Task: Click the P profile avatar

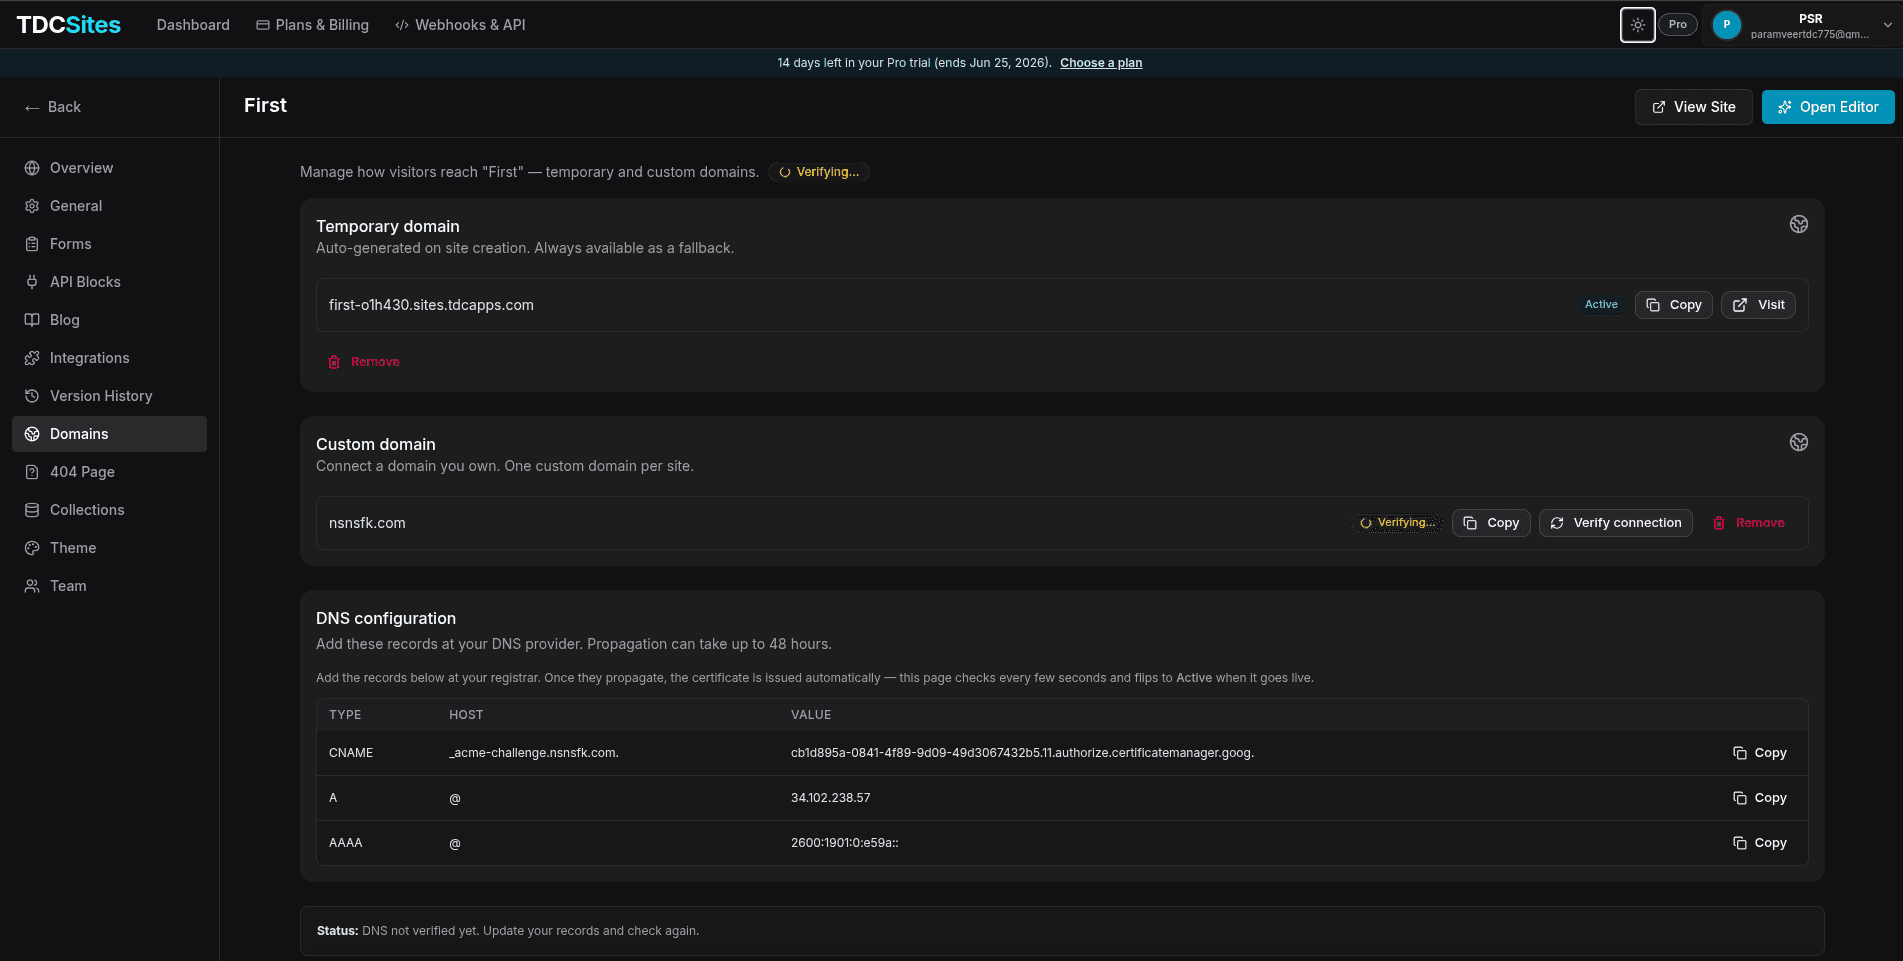Action: pyautogui.click(x=1726, y=25)
